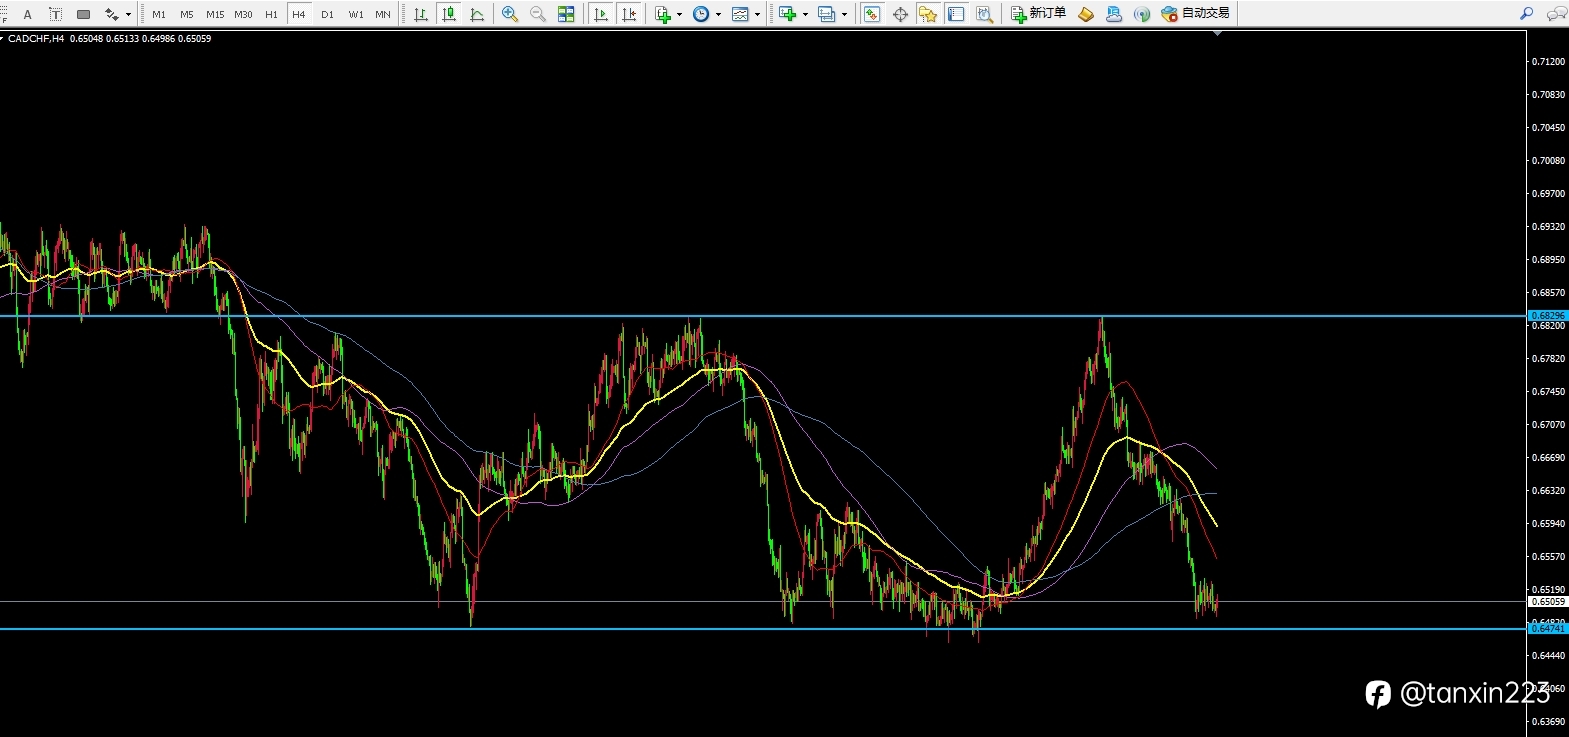Viewport: 1569px width, 737px height.
Task: Toggle 自动交易 auto trading button
Action: tap(1195, 14)
